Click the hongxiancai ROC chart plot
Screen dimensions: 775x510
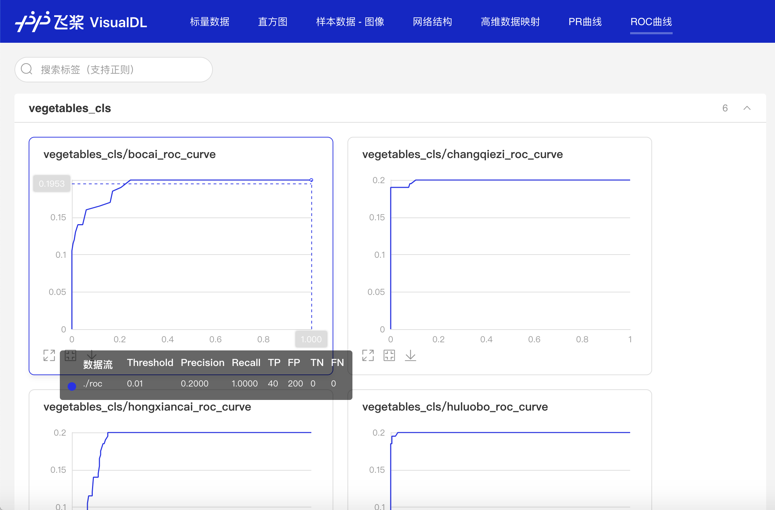(192, 471)
